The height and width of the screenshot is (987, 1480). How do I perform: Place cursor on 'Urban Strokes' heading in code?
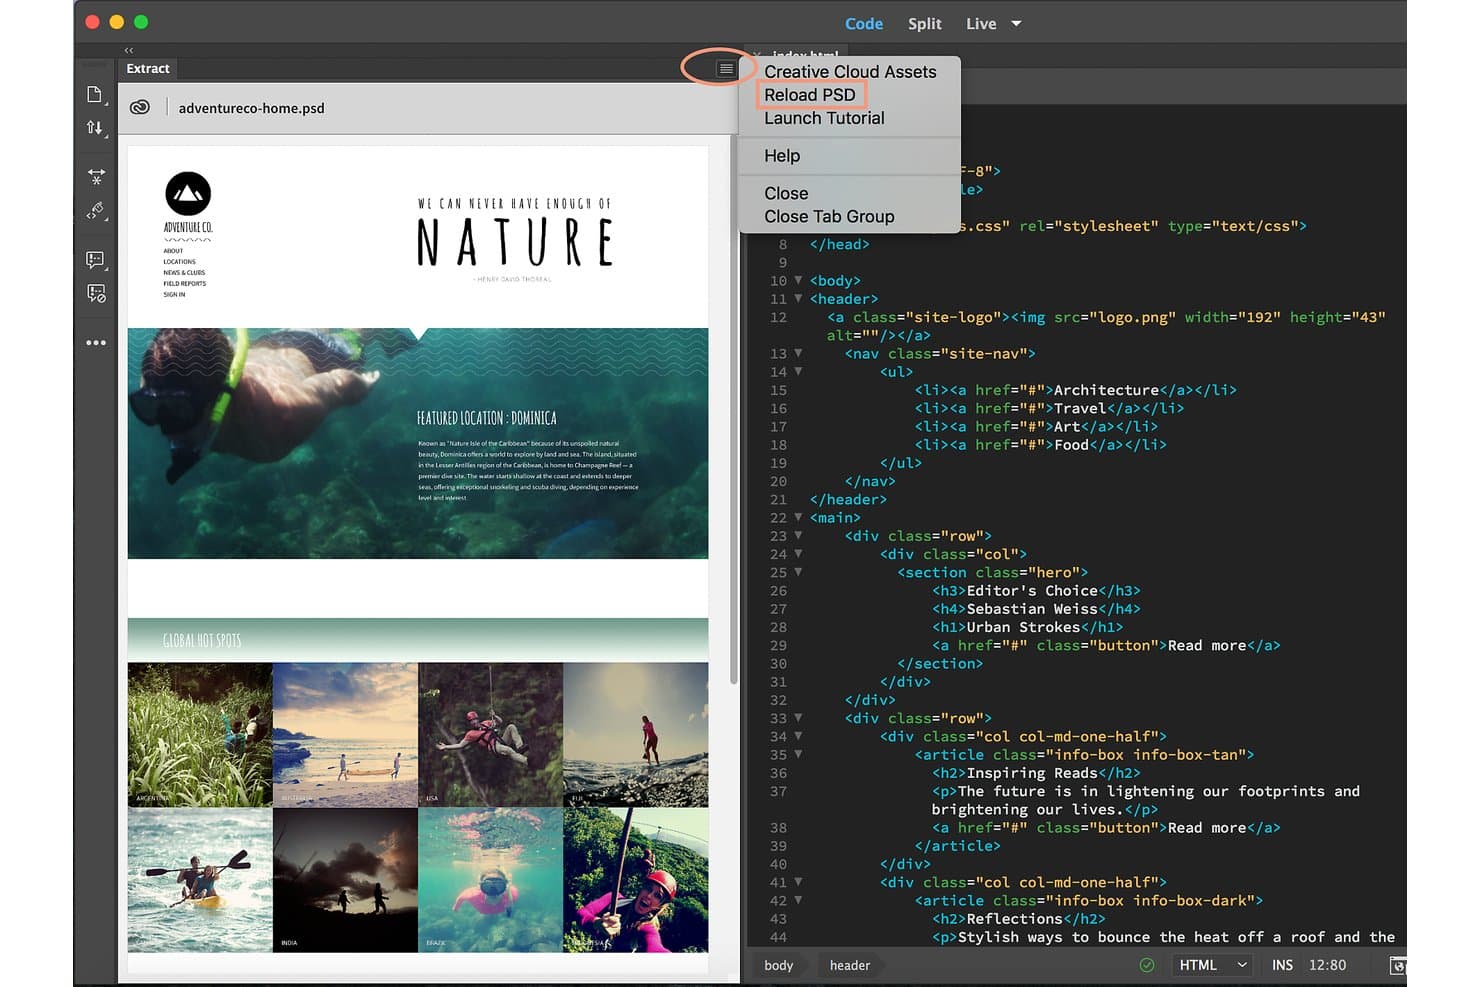(1023, 627)
